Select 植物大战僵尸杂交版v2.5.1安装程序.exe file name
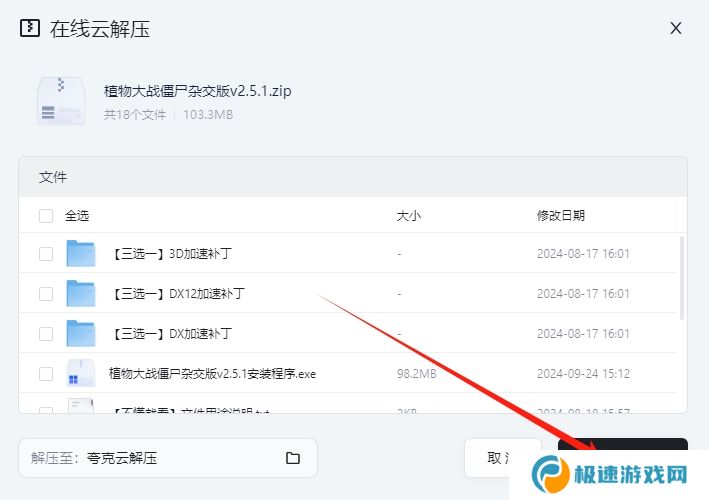Image resolution: width=709 pixels, height=500 pixels. click(x=213, y=374)
